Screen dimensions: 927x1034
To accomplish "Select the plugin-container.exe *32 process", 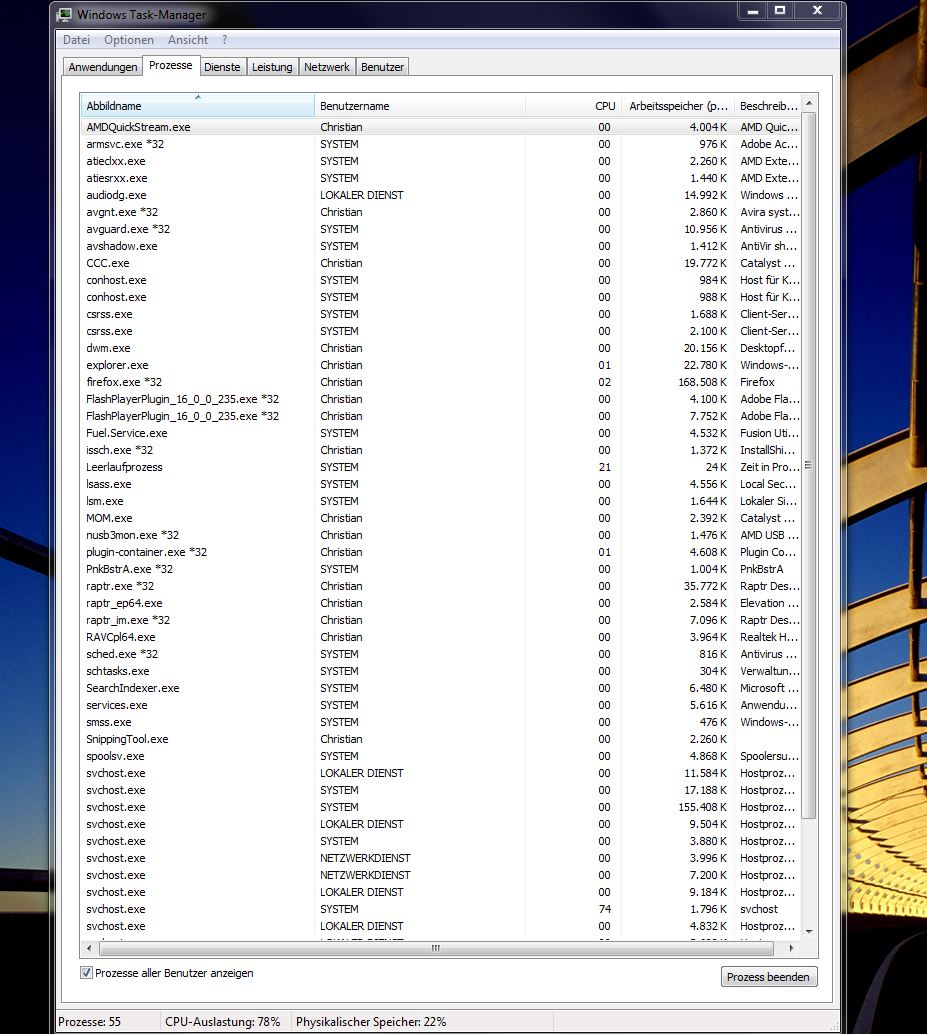I will tap(441, 552).
